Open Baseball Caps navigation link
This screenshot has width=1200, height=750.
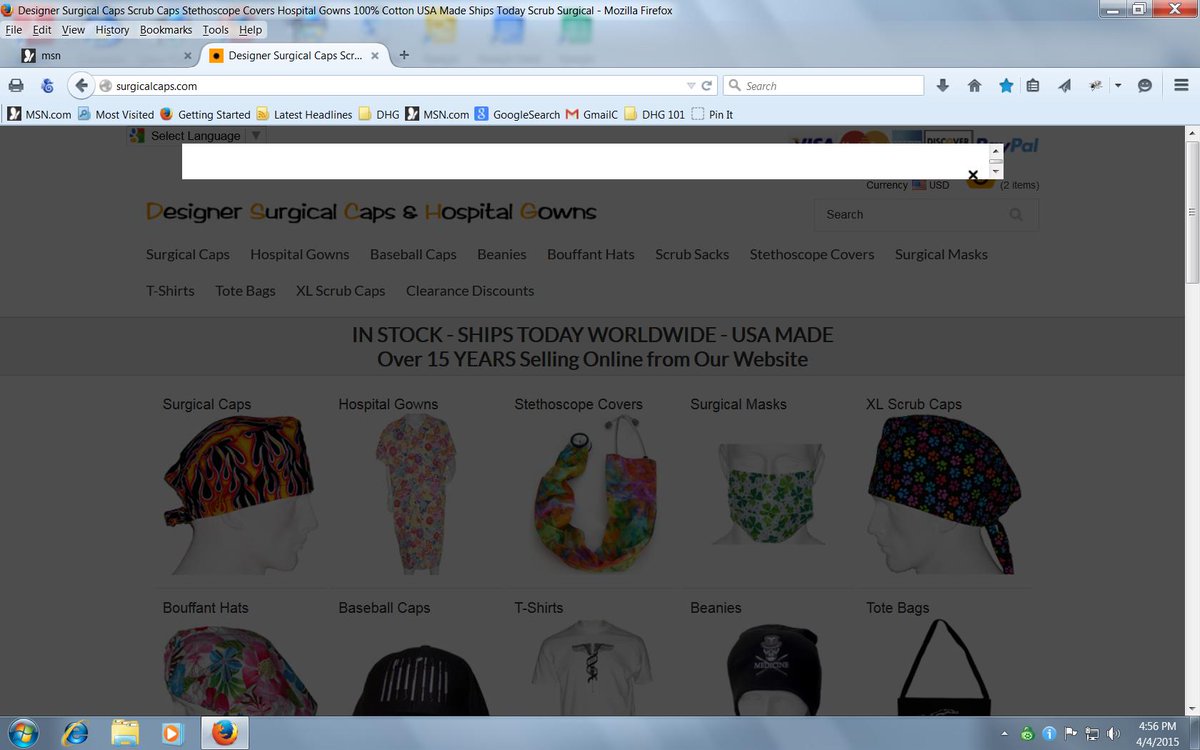pos(413,255)
